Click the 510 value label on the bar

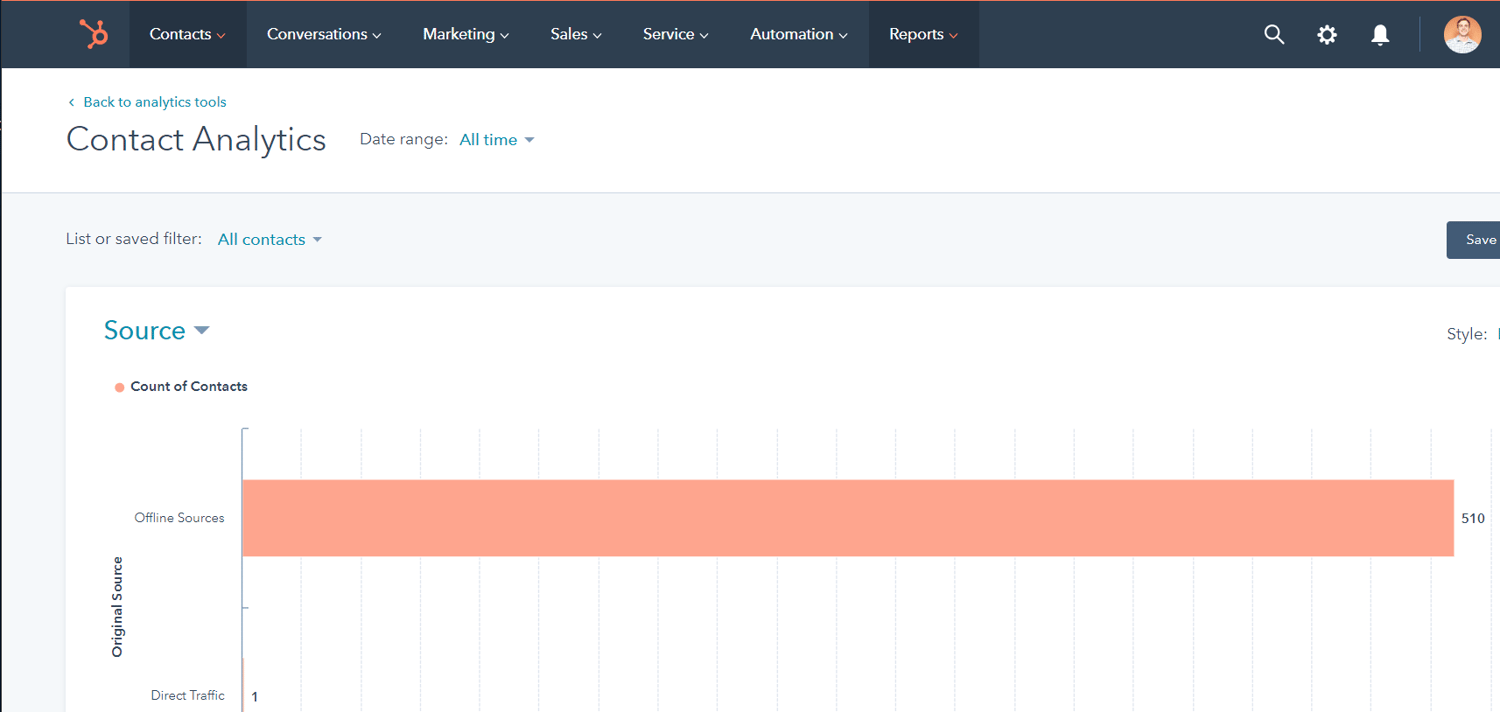coord(1472,518)
